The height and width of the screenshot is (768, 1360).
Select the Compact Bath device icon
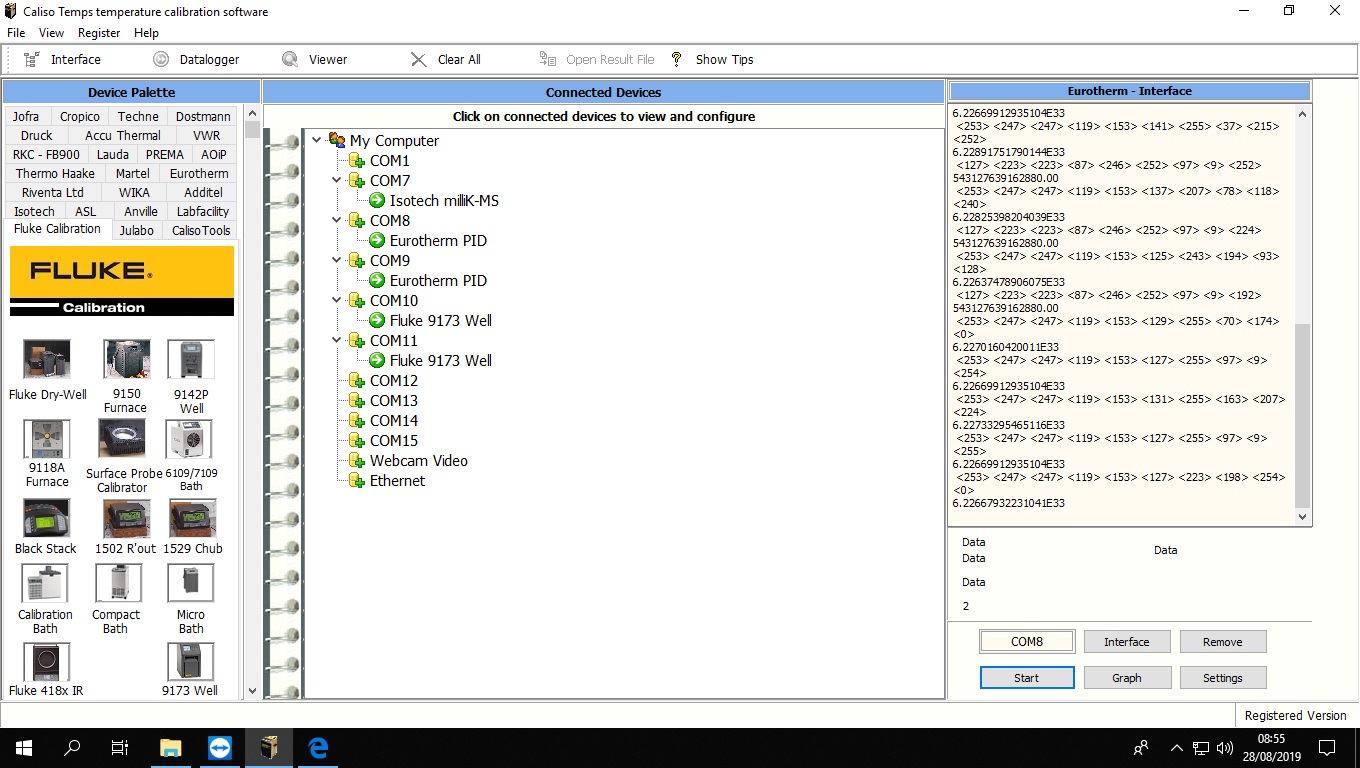(119, 583)
